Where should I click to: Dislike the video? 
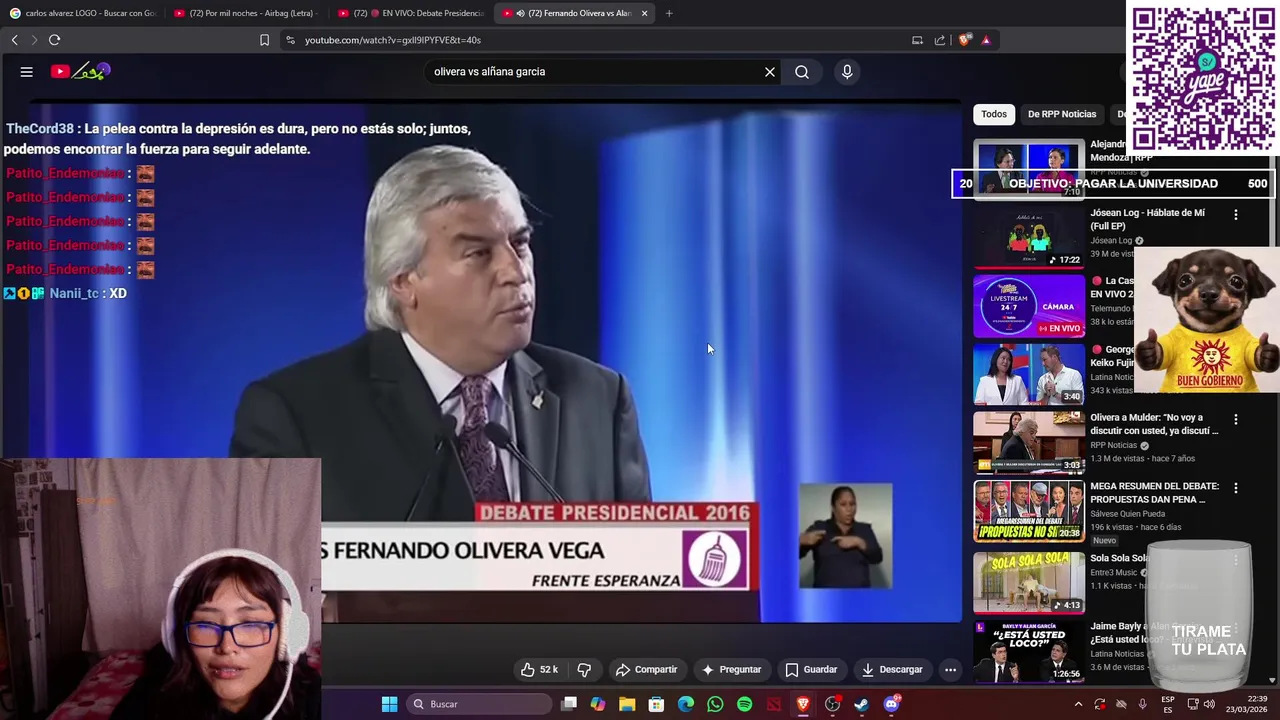[x=584, y=669]
